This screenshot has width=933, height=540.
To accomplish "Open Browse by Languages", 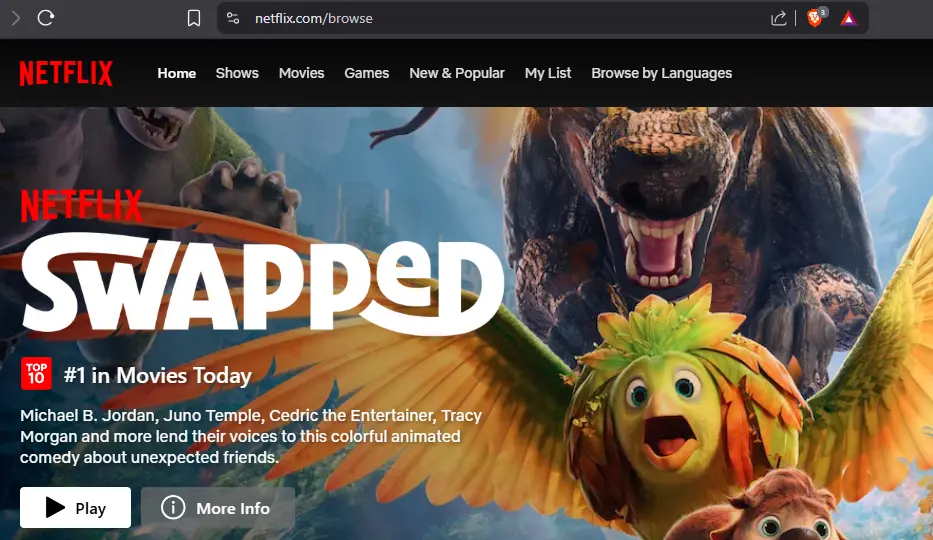I will pos(662,73).
